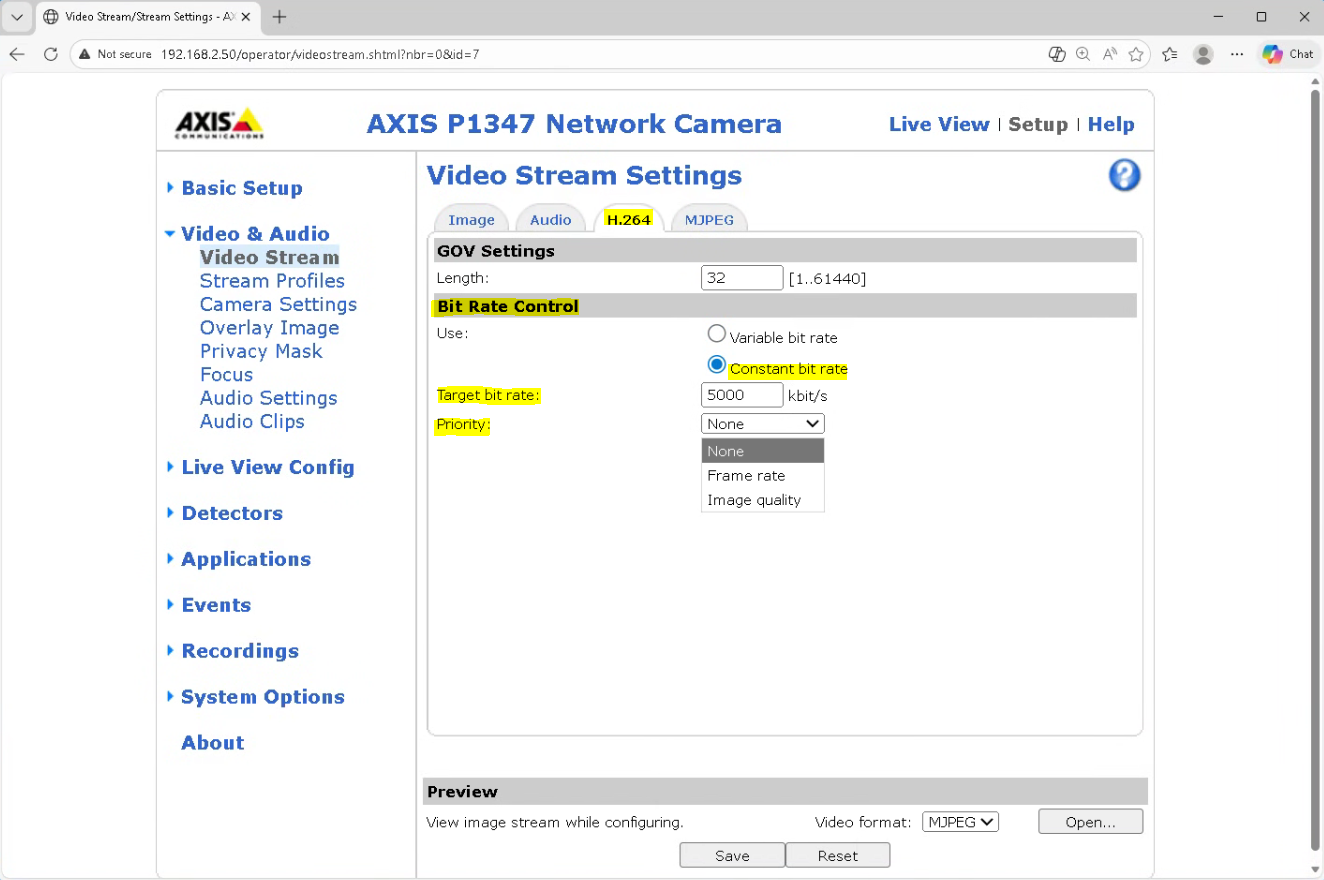This screenshot has width=1324, height=880.
Task: Close the Video Stream/Stream Settings browser tab
Action: pos(246,17)
